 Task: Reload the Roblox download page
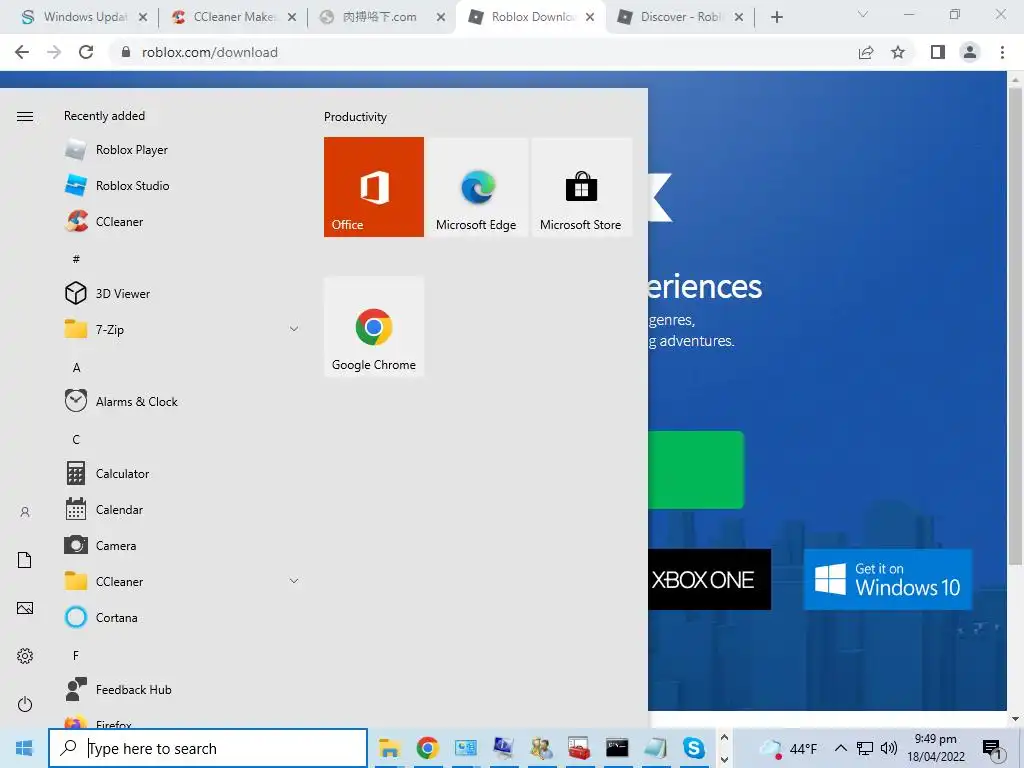pos(86,52)
